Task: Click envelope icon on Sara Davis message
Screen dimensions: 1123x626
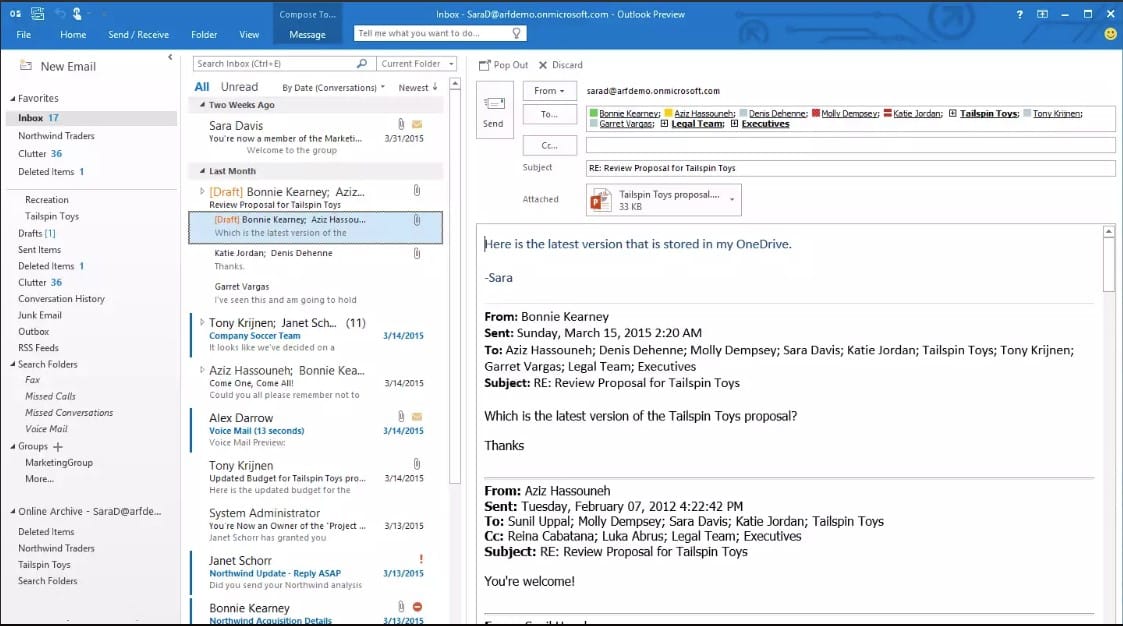Action: (417, 125)
